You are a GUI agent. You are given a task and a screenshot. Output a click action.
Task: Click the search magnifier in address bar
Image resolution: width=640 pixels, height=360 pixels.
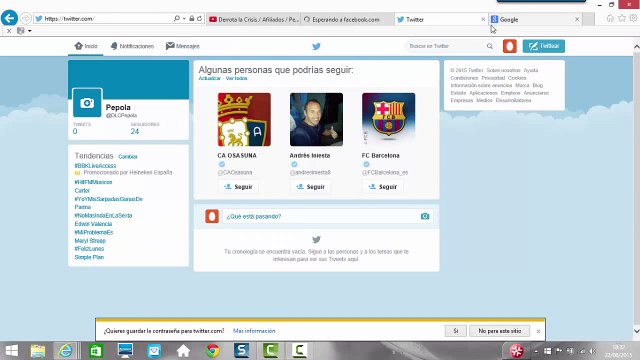[x=177, y=18]
